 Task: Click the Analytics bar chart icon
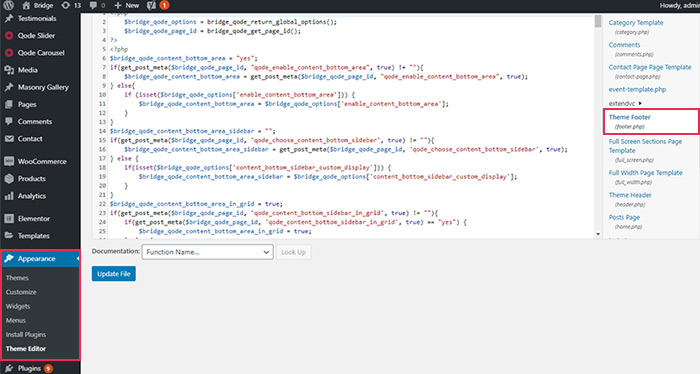point(9,196)
